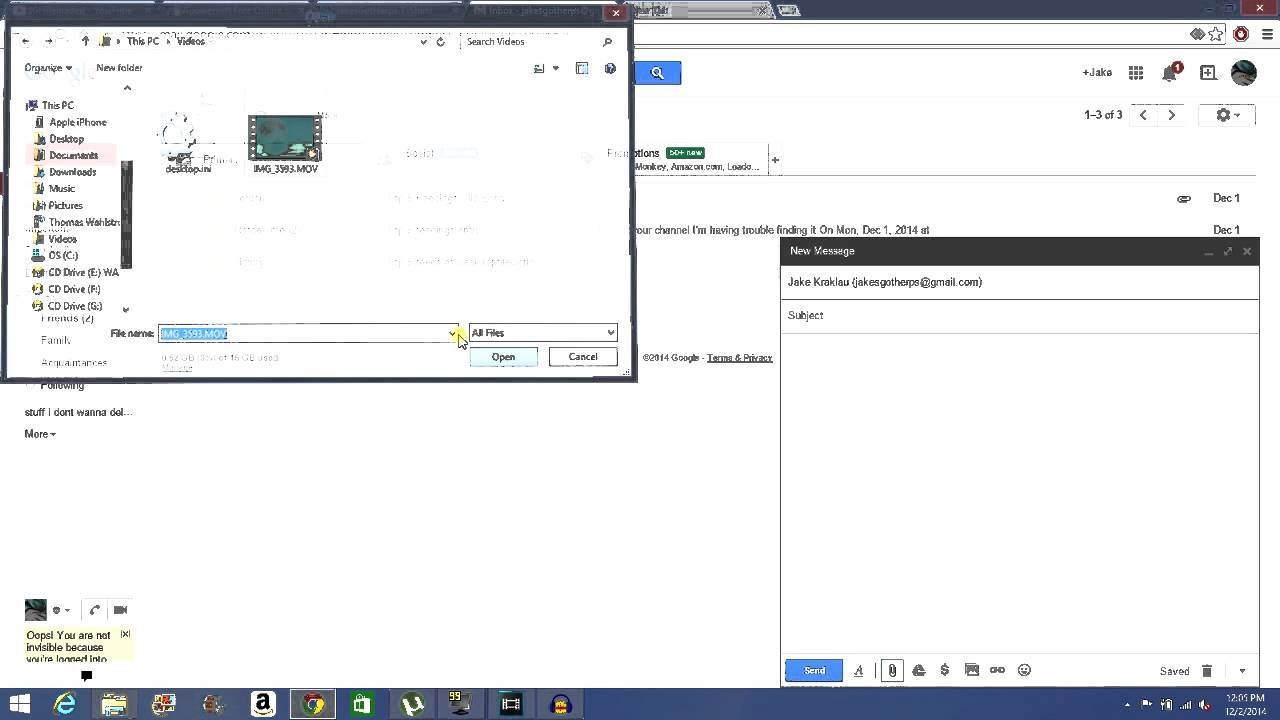Select the IMG_3593.MOV video file
The width and height of the screenshot is (1280, 720).
point(285,144)
